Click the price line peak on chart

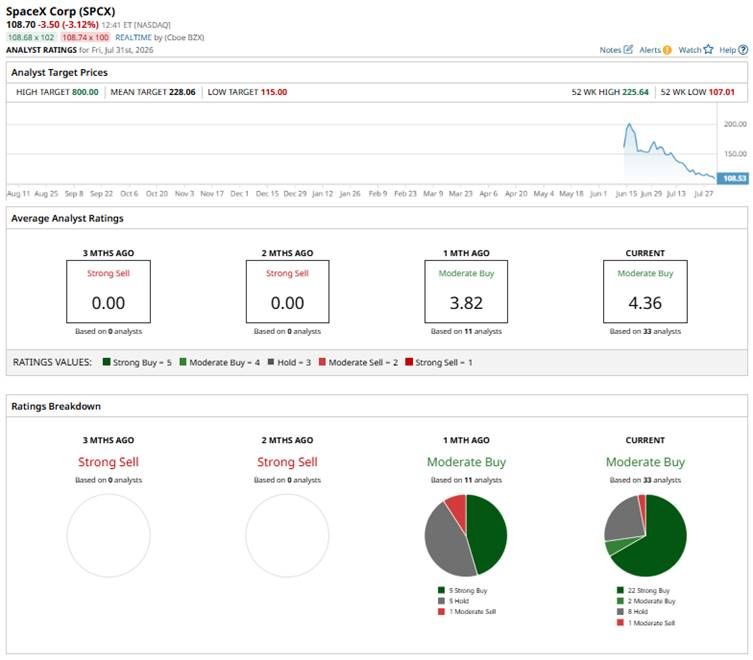[629, 125]
